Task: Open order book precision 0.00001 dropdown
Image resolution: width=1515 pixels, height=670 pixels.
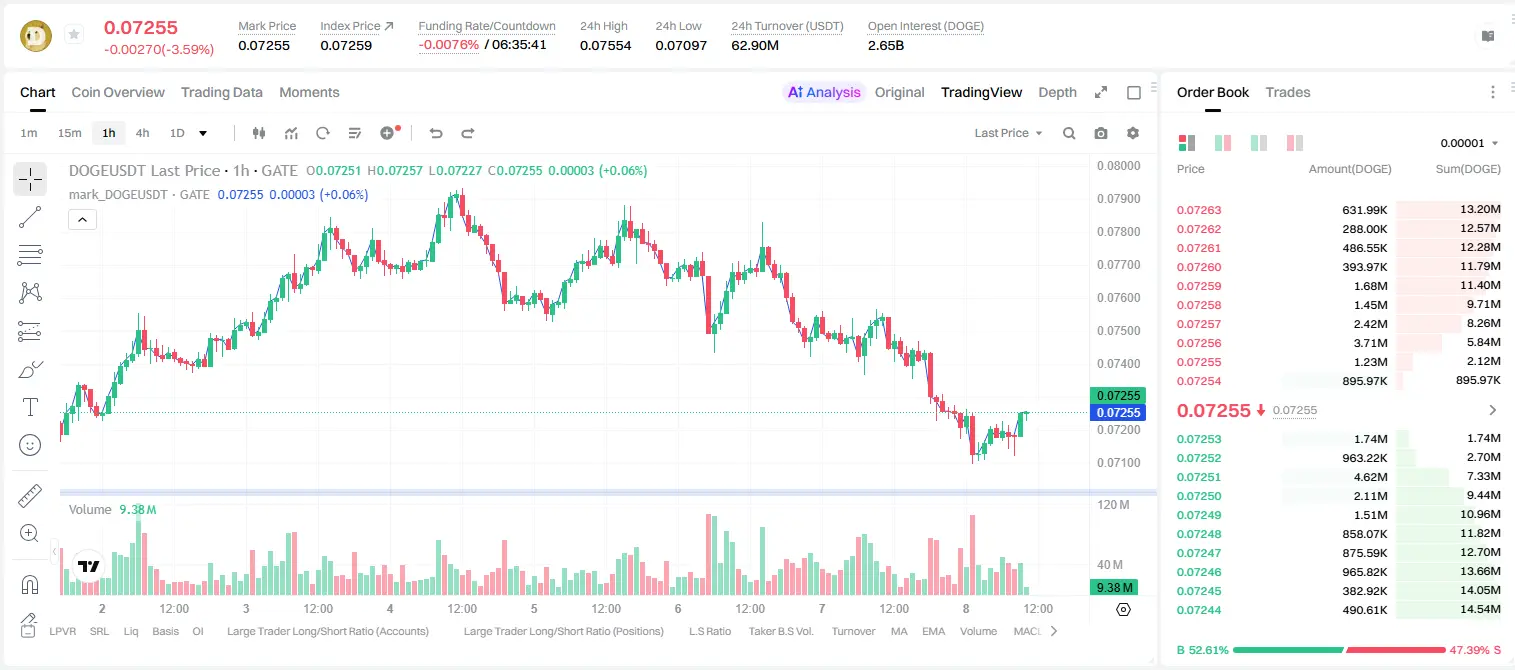Action: [1470, 143]
